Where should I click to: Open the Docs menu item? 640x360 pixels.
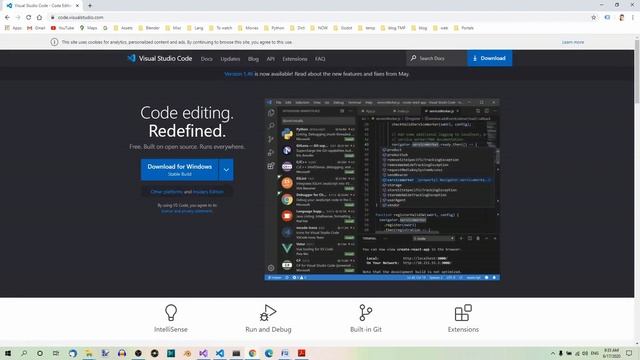(x=207, y=59)
